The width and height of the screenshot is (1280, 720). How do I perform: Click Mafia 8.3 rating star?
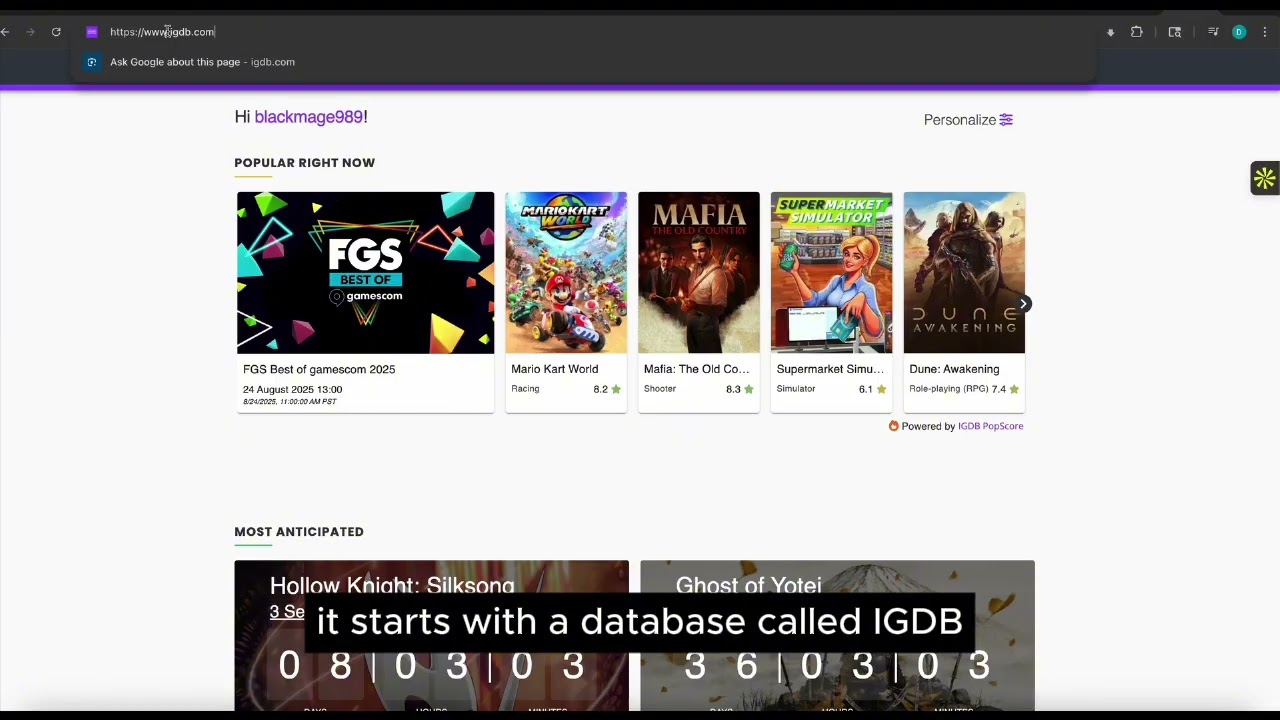point(749,389)
